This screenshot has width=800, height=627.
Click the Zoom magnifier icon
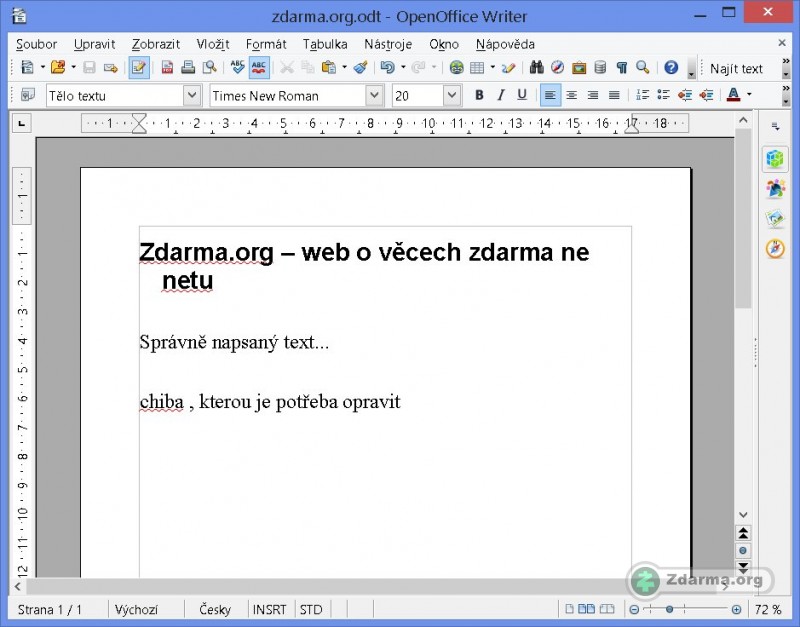[x=642, y=67]
